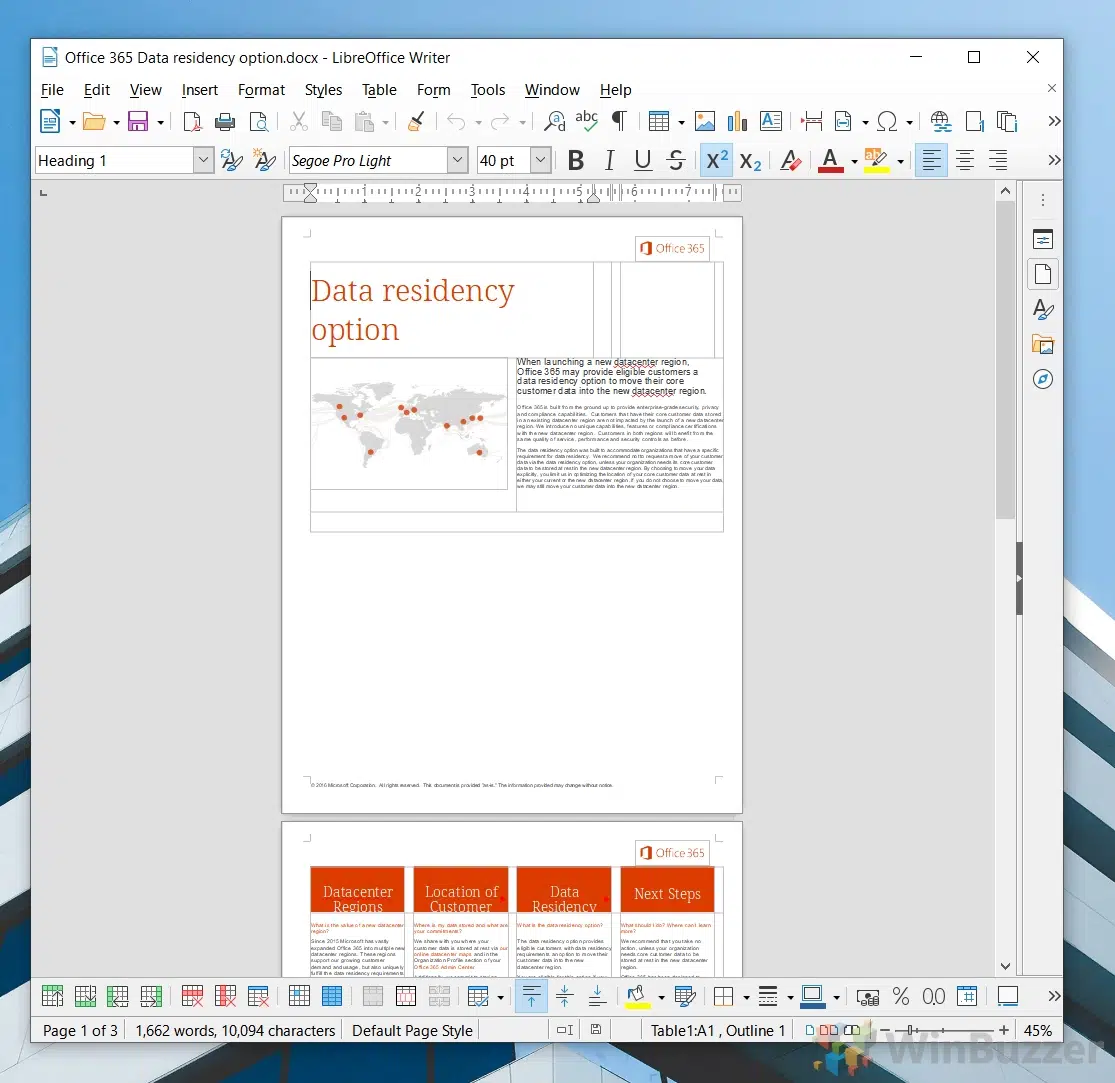Screen dimensions: 1115x1083
Task: Insert an image using the toolbar icon
Action: (705, 122)
